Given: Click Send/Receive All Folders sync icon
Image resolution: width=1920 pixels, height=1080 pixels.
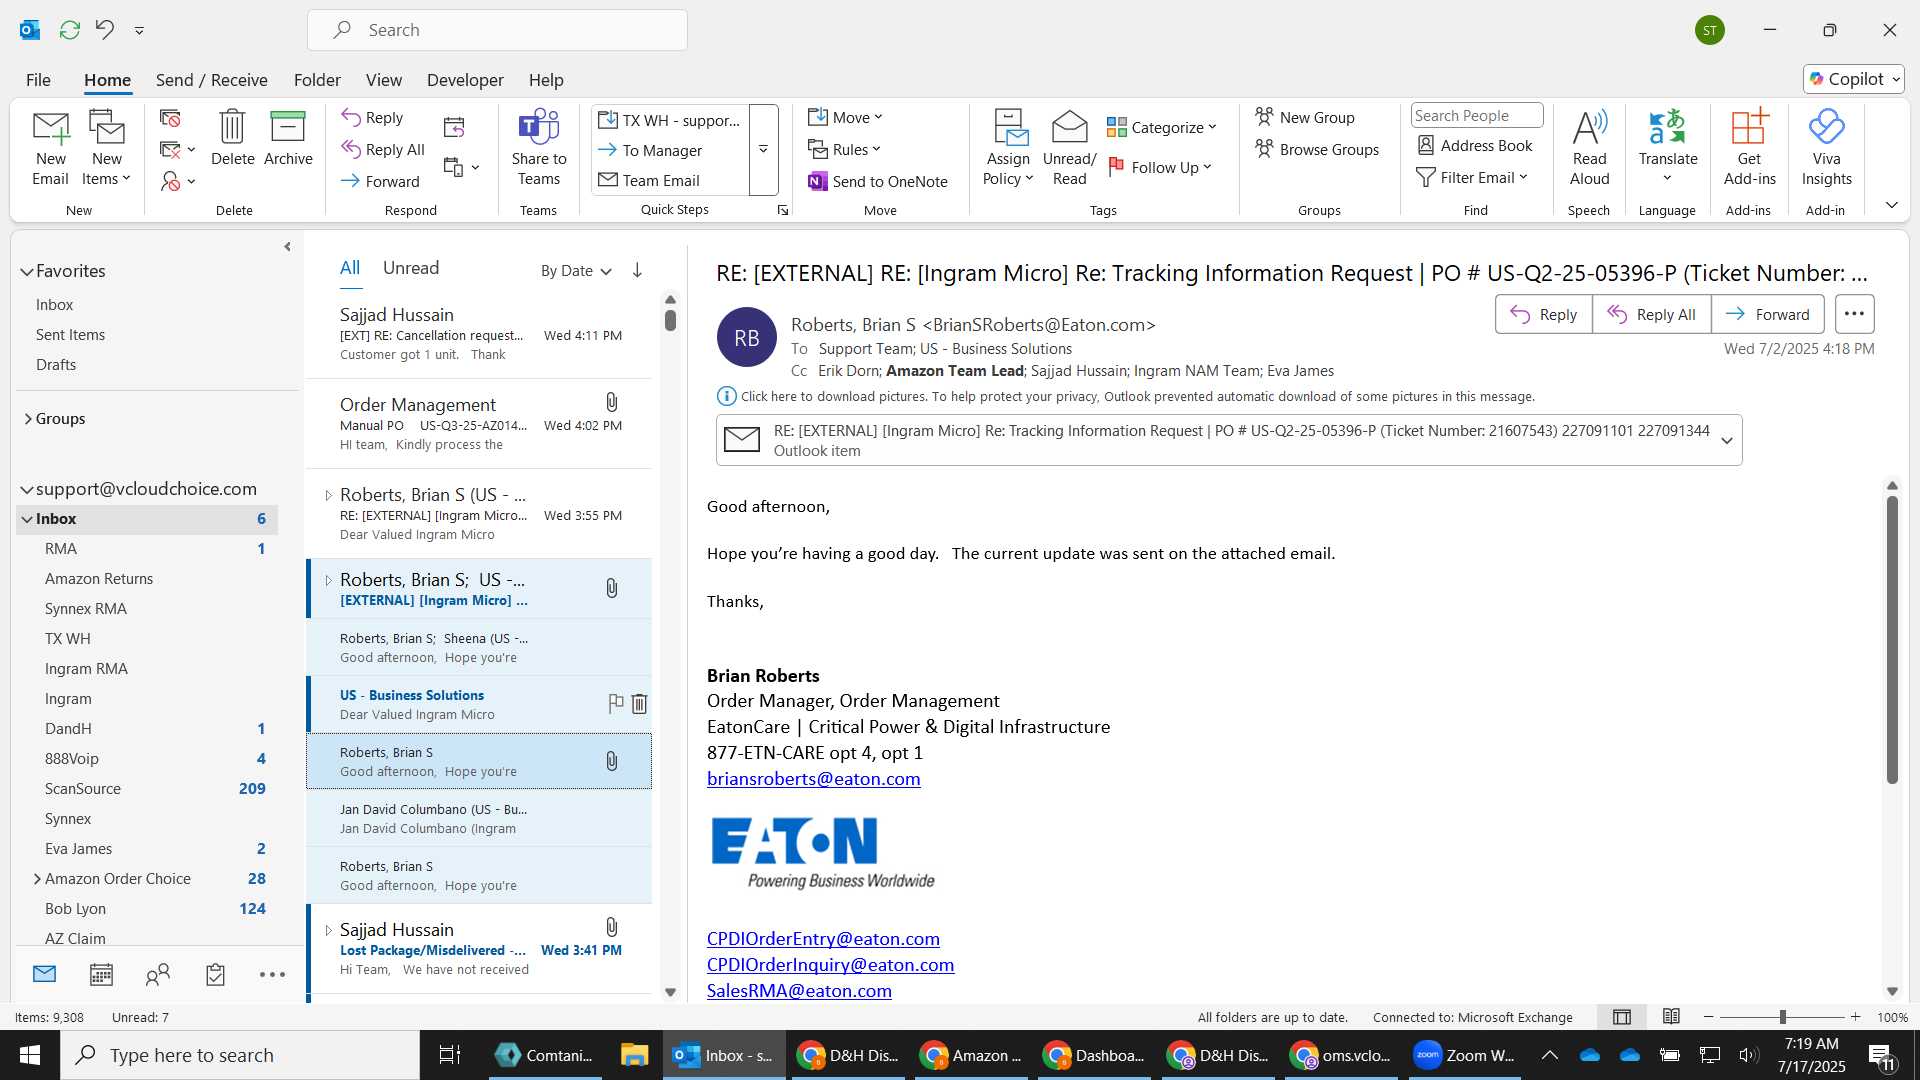Looking at the screenshot, I should coord(69,30).
